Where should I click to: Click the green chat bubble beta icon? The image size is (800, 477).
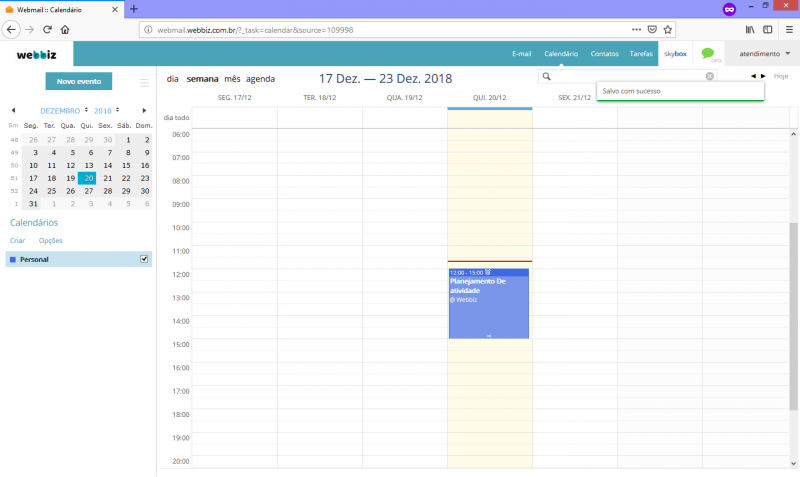(708, 53)
